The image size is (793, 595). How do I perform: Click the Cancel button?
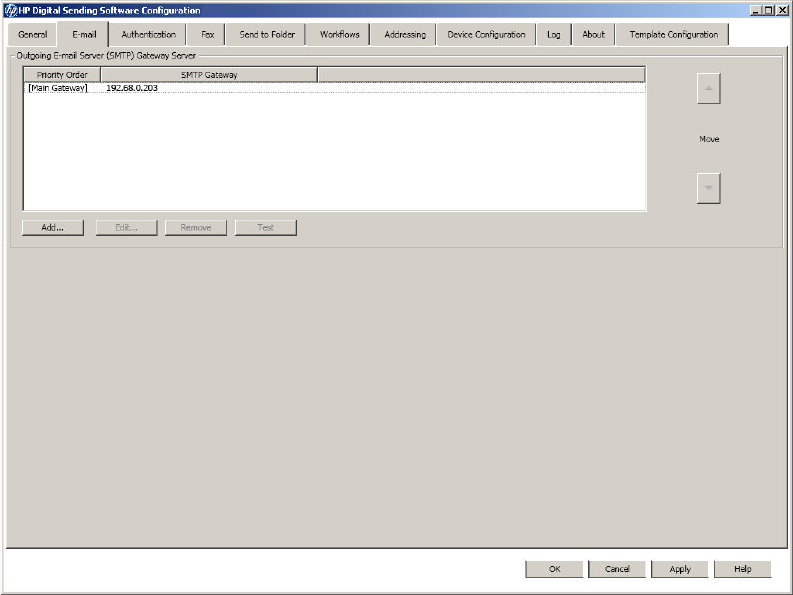click(617, 569)
